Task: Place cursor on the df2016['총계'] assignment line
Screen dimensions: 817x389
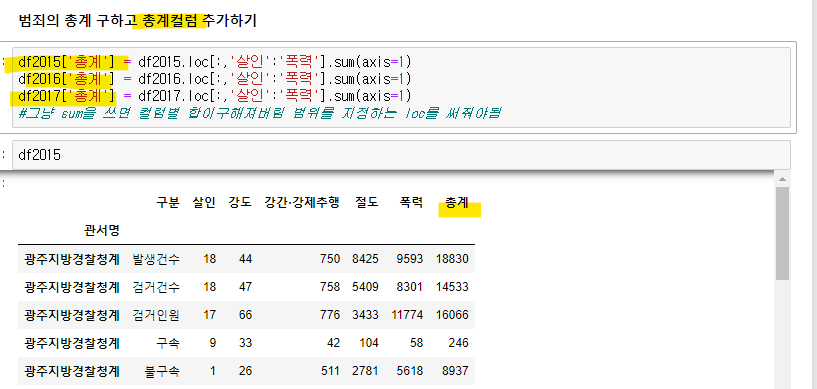Action: (215, 79)
